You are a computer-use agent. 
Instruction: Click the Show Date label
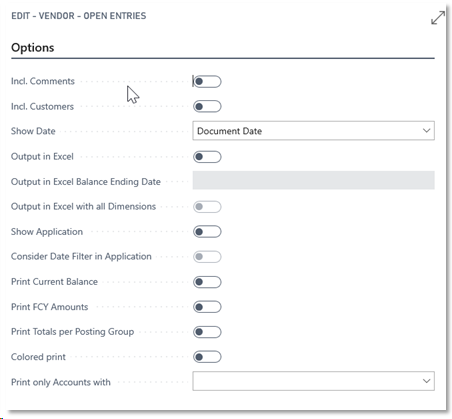click(33, 131)
